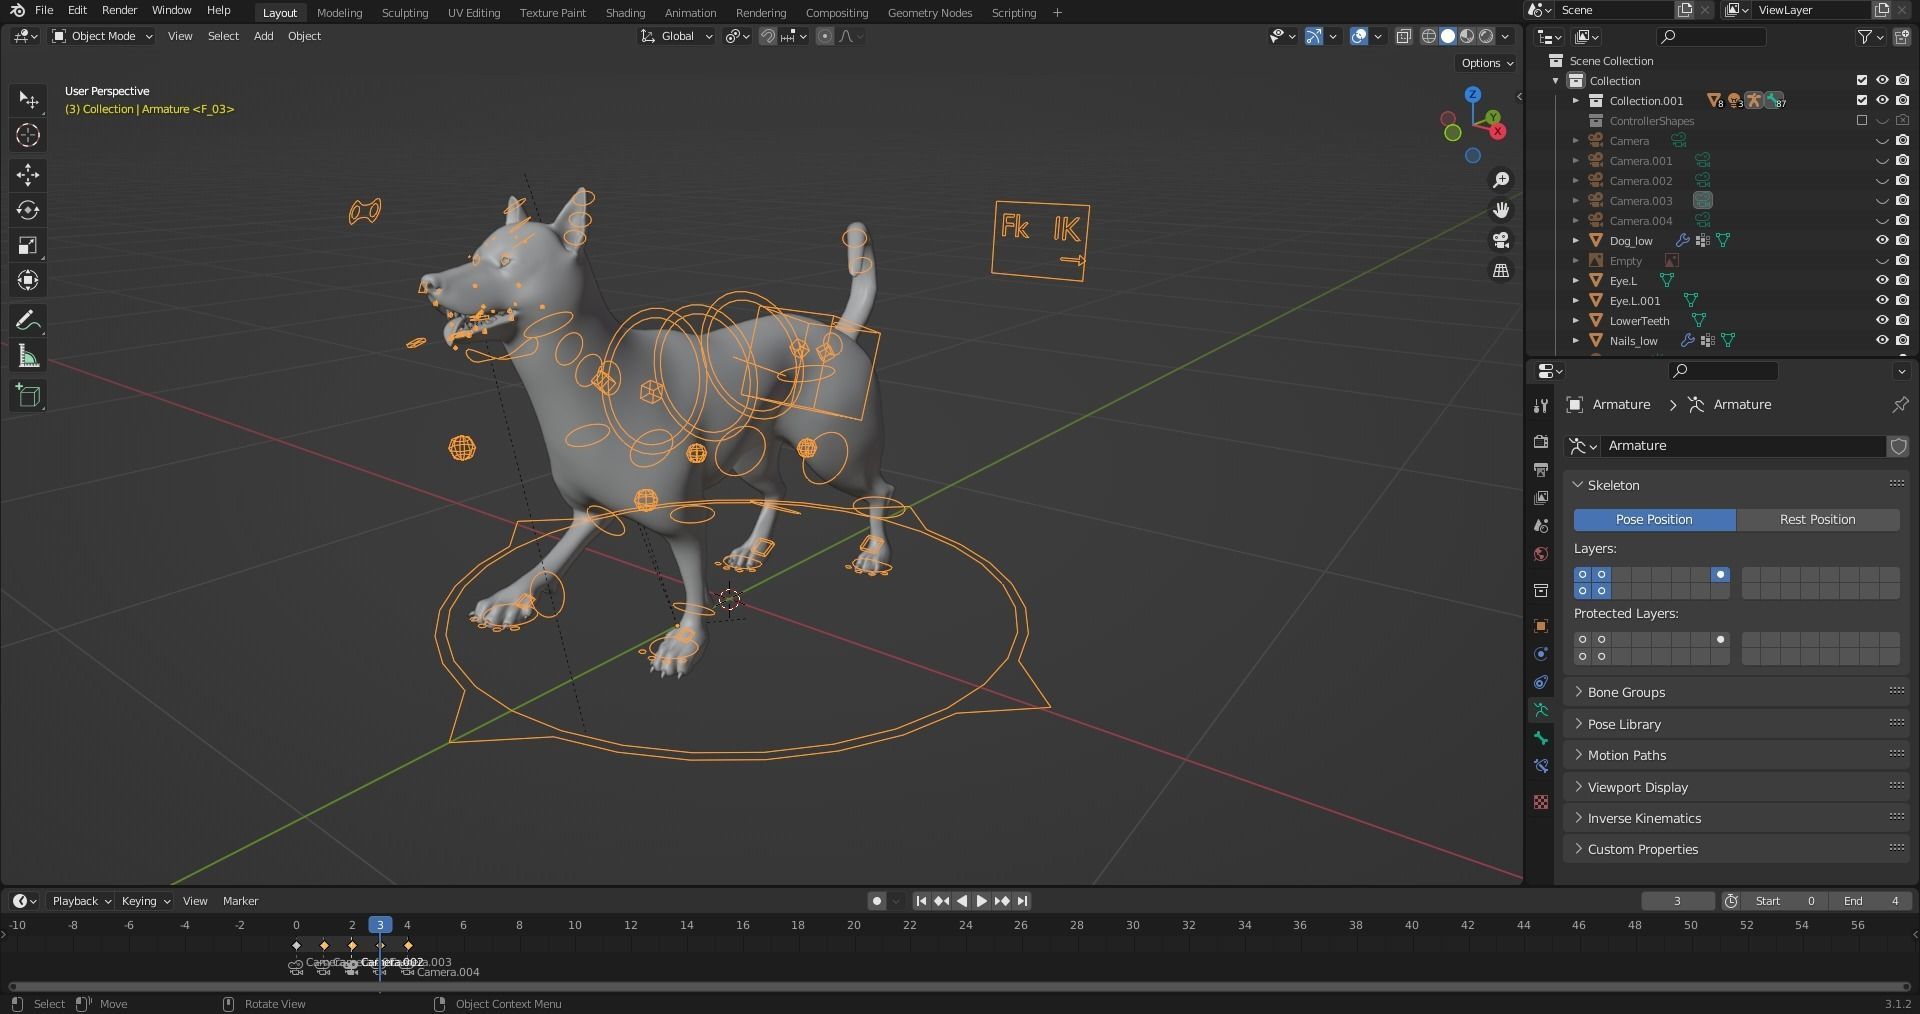Select the Scale tool
The width and height of the screenshot is (1920, 1014).
pyautogui.click(x=28, y=245)
